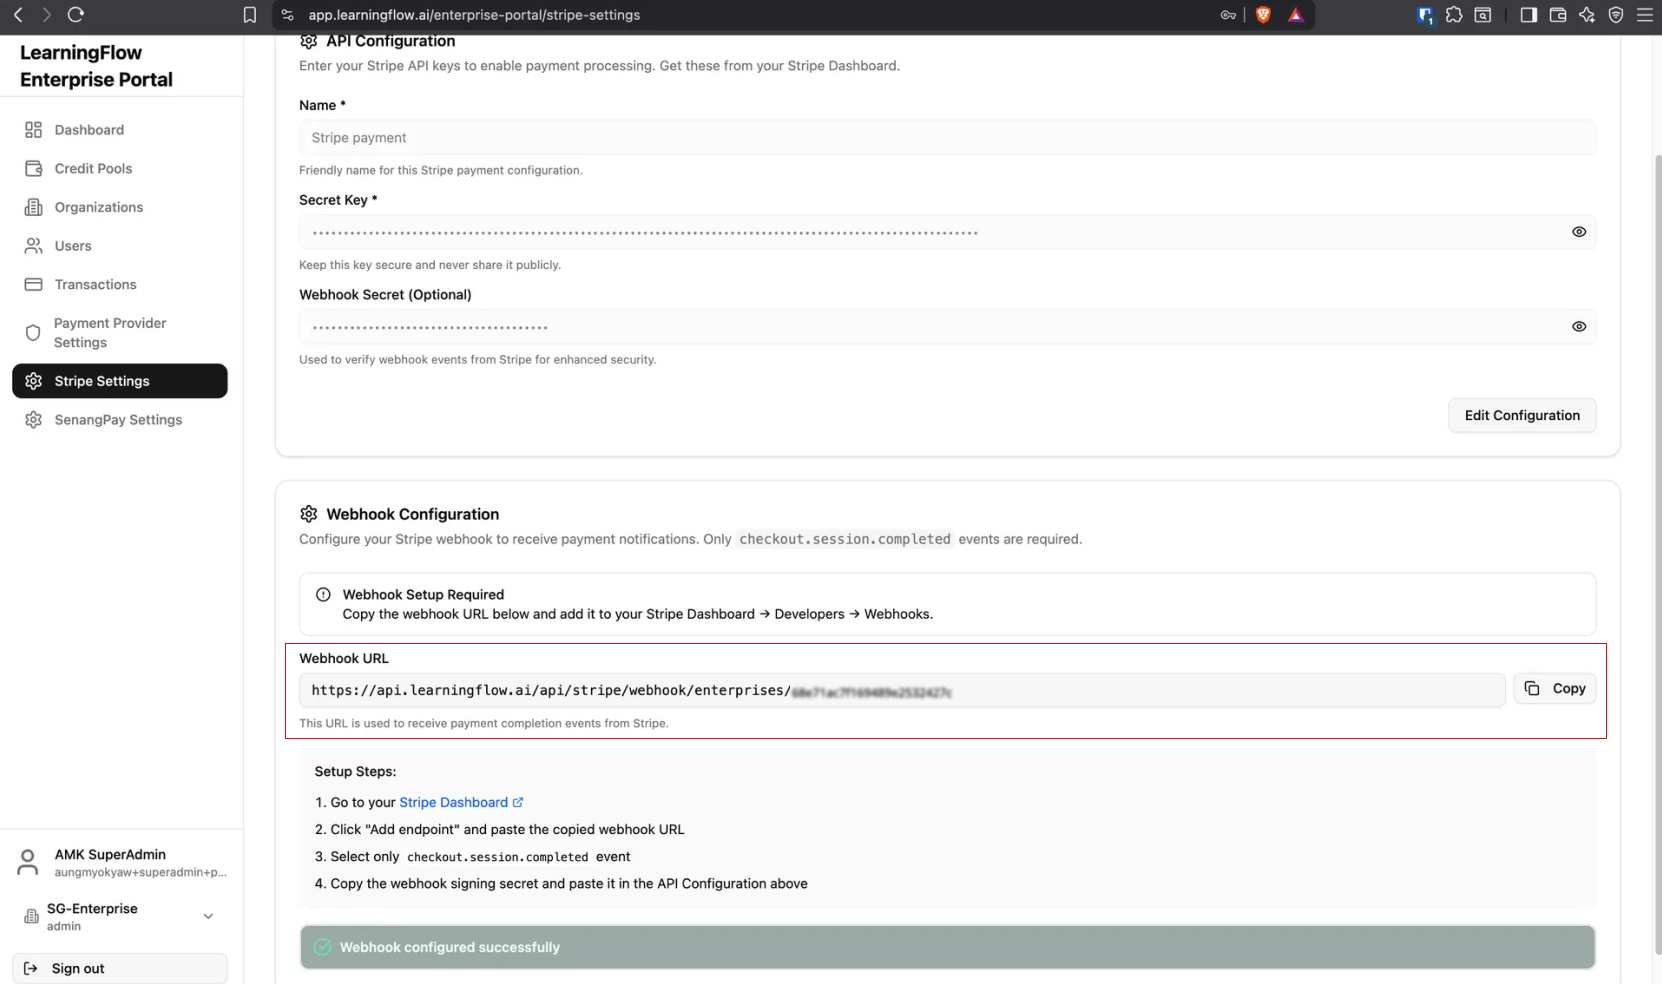
Task: Toggle the bookmark icon for this page
Action: point(249,15)
